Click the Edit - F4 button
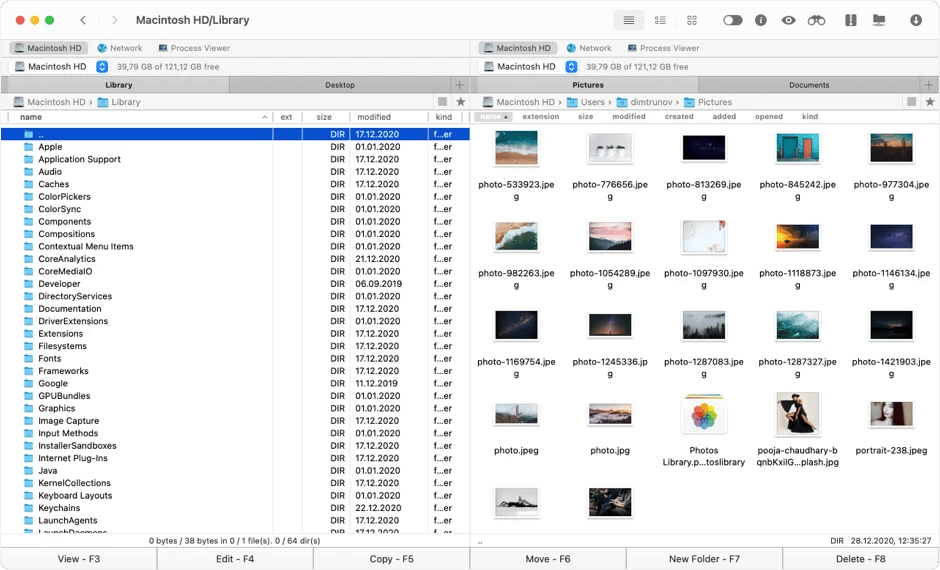The image size is (940, 570). 235,559
